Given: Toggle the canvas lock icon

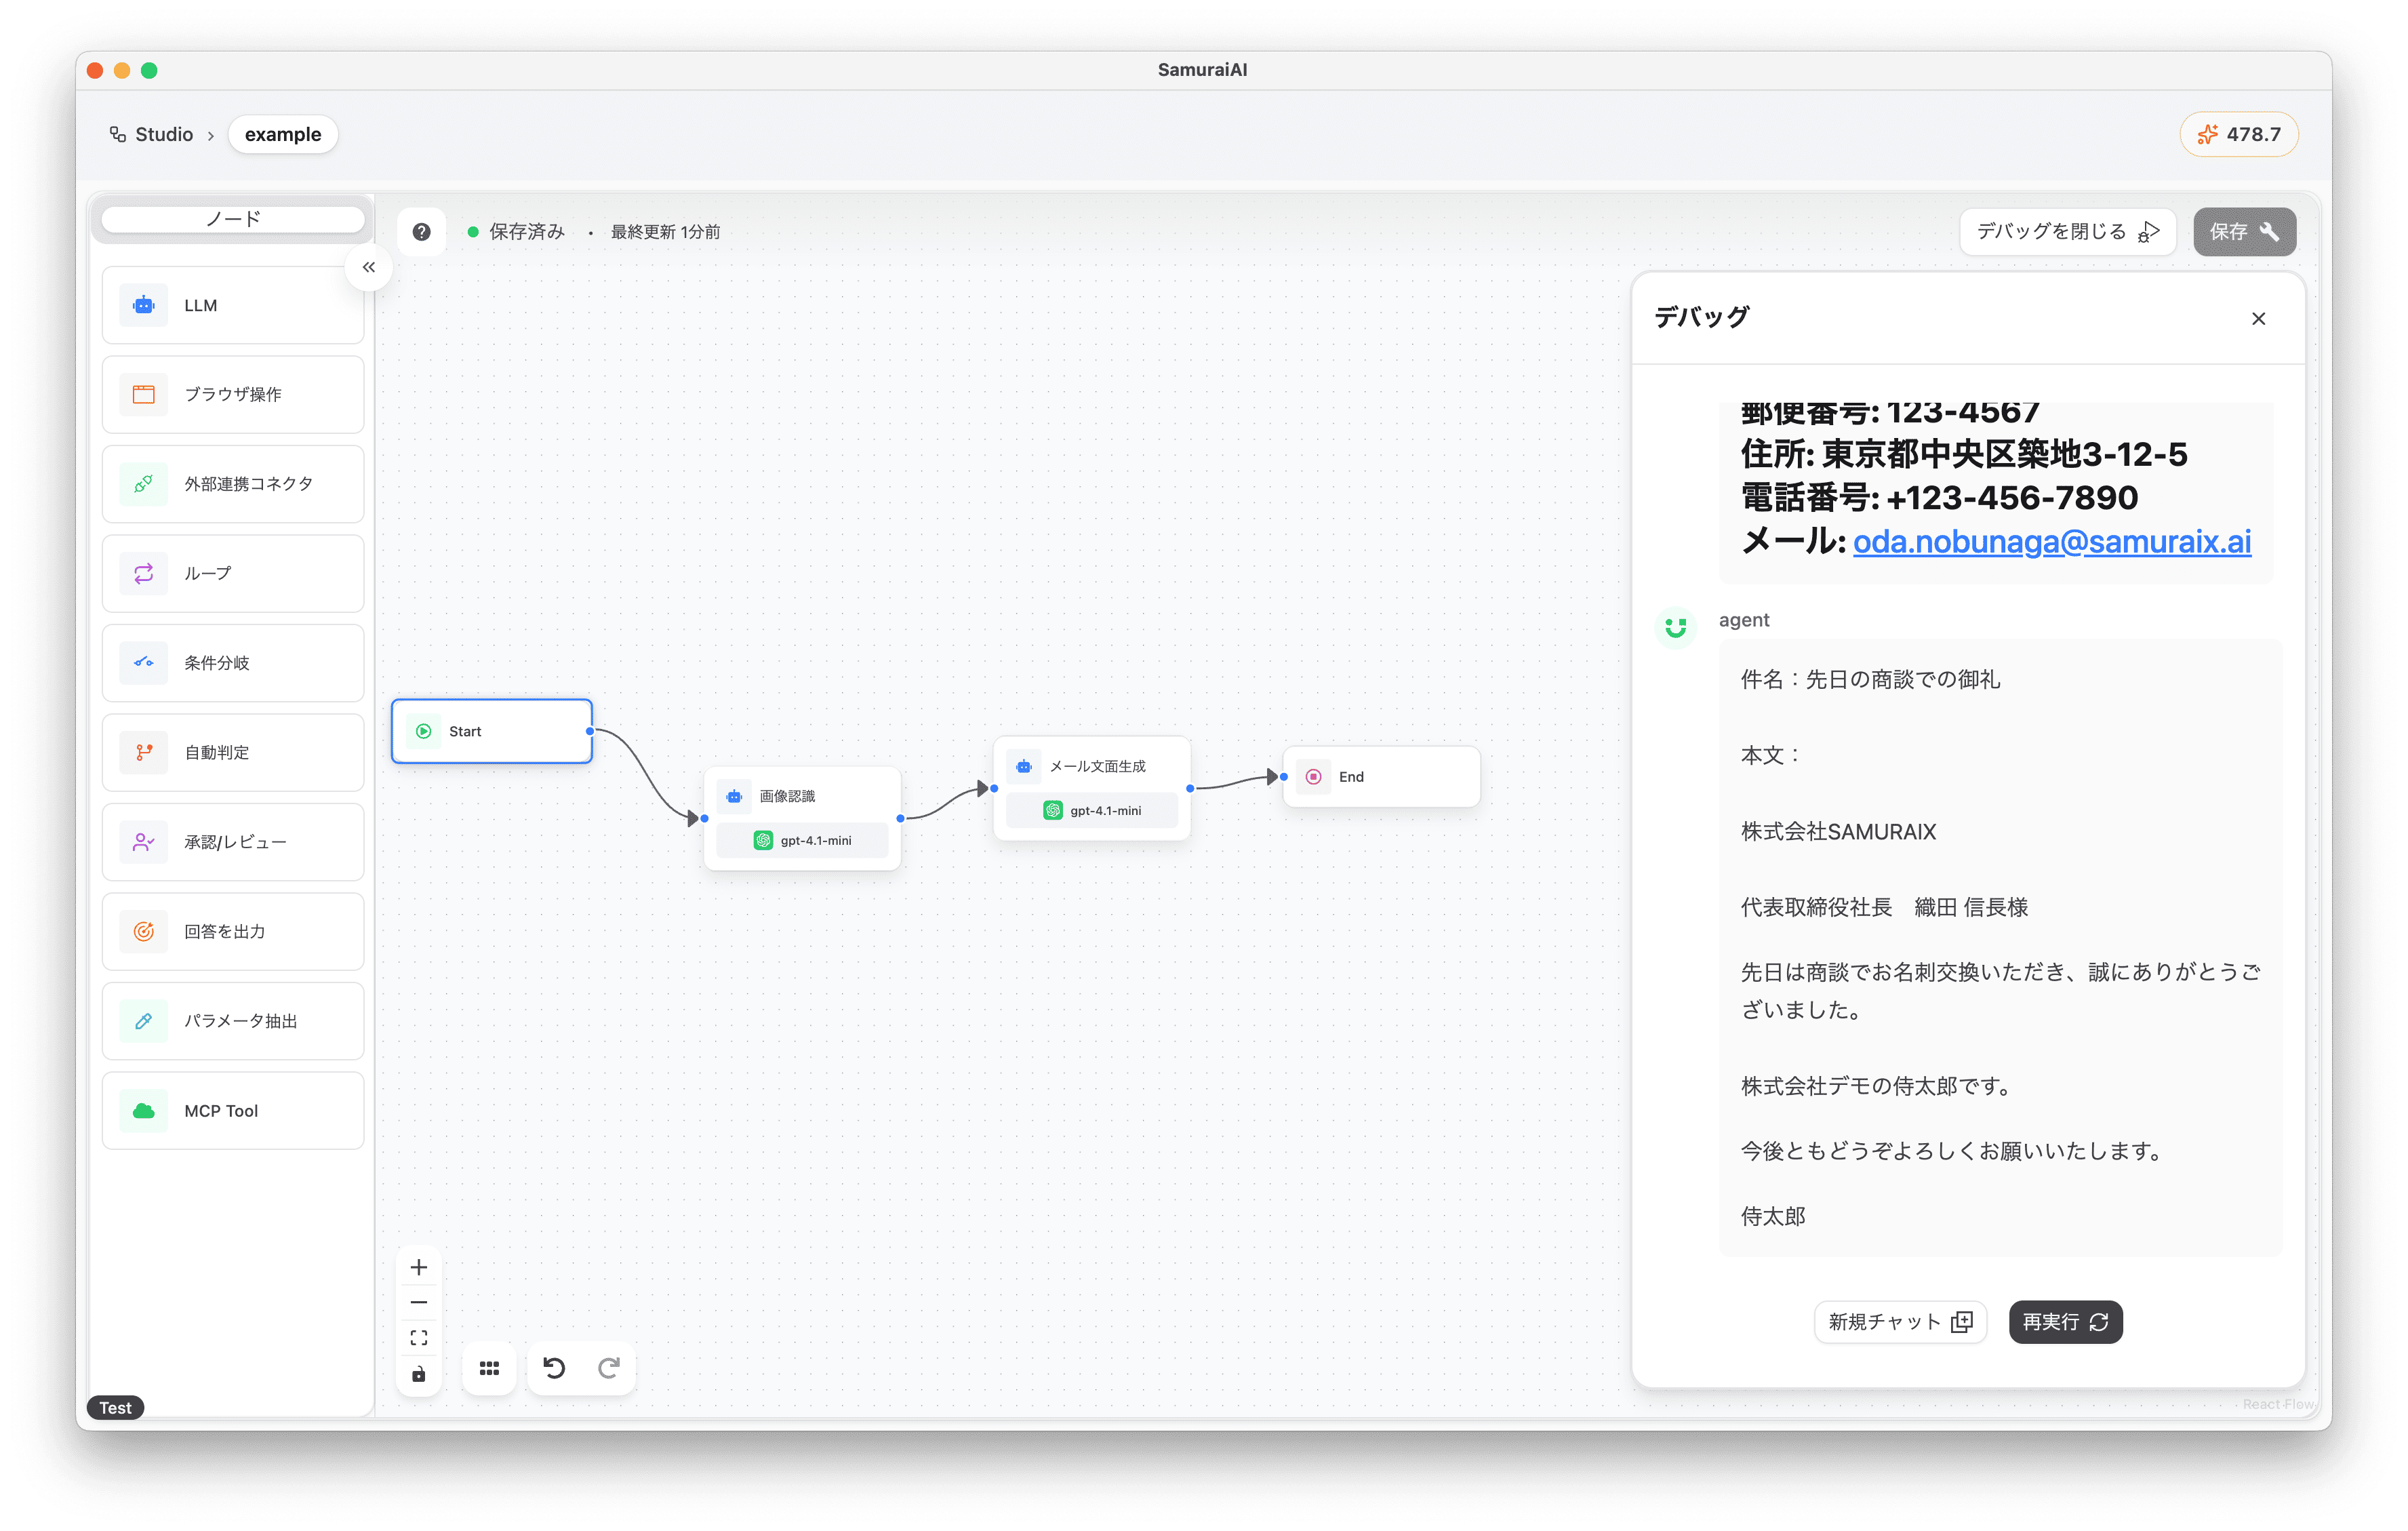Looking at the screenshot, I should pos(419,1374).
